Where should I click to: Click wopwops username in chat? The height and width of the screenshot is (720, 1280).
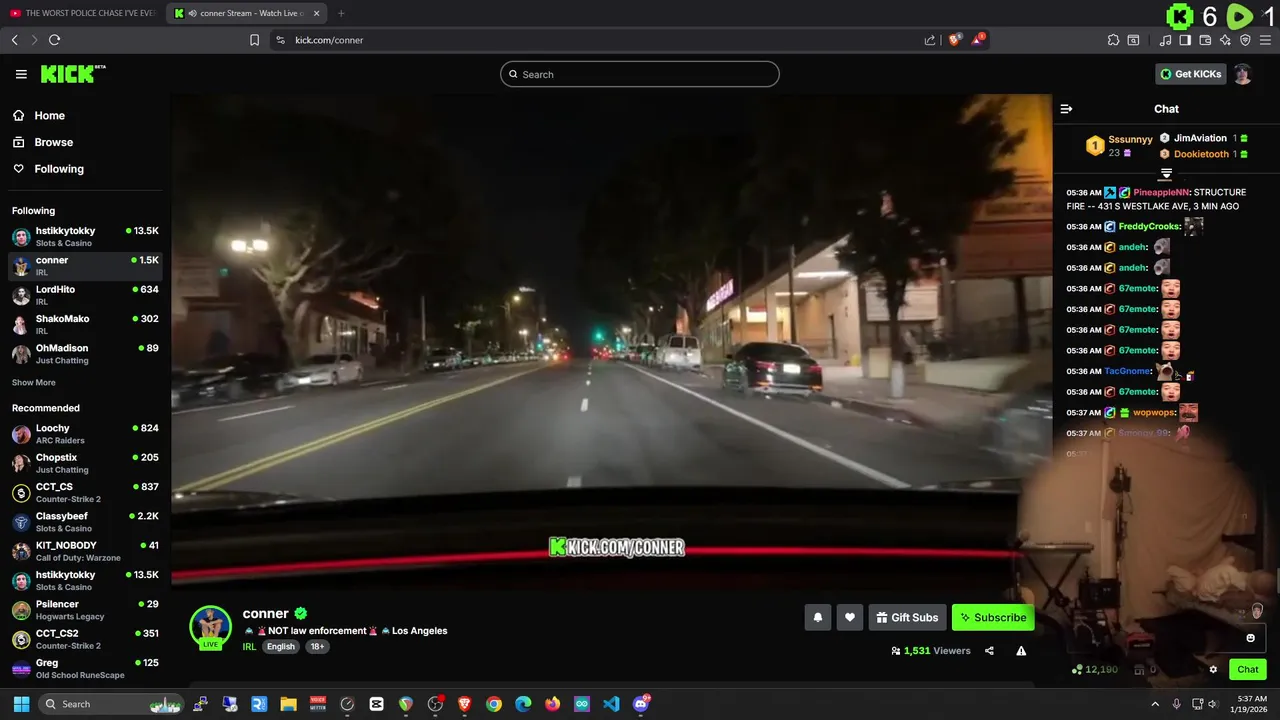pyautogui.click(x=1154, y=413)
